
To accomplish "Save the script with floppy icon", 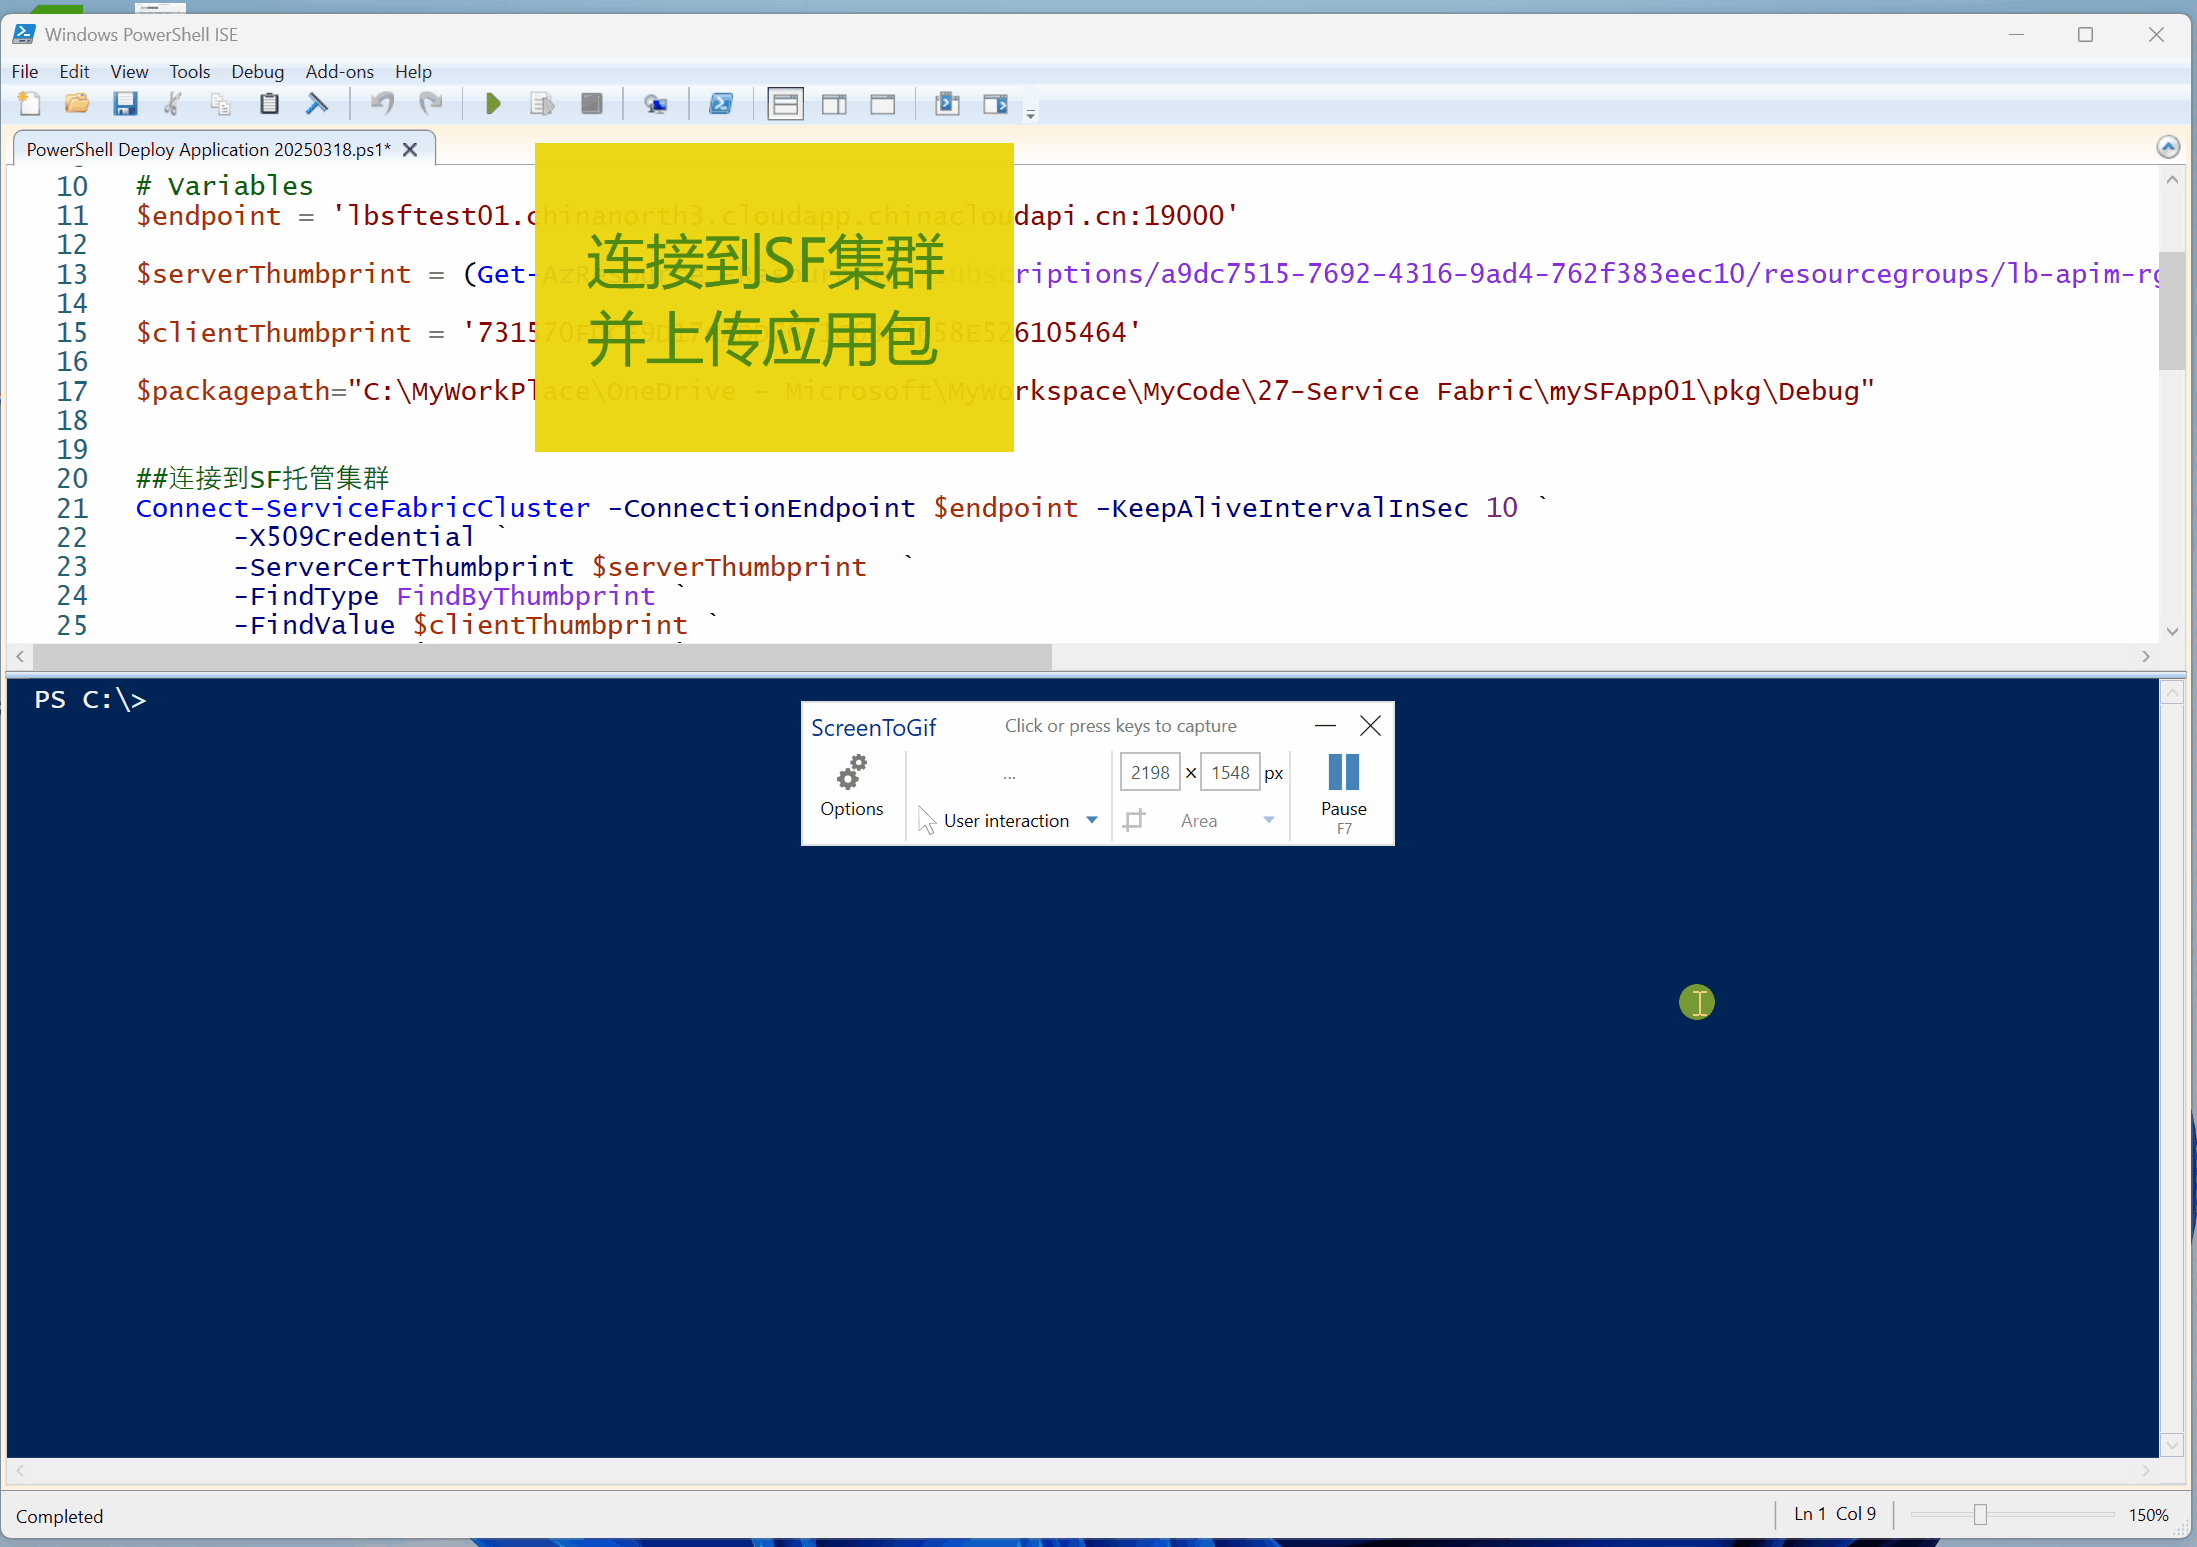I will pyautogui.click(x=125, y=104).
